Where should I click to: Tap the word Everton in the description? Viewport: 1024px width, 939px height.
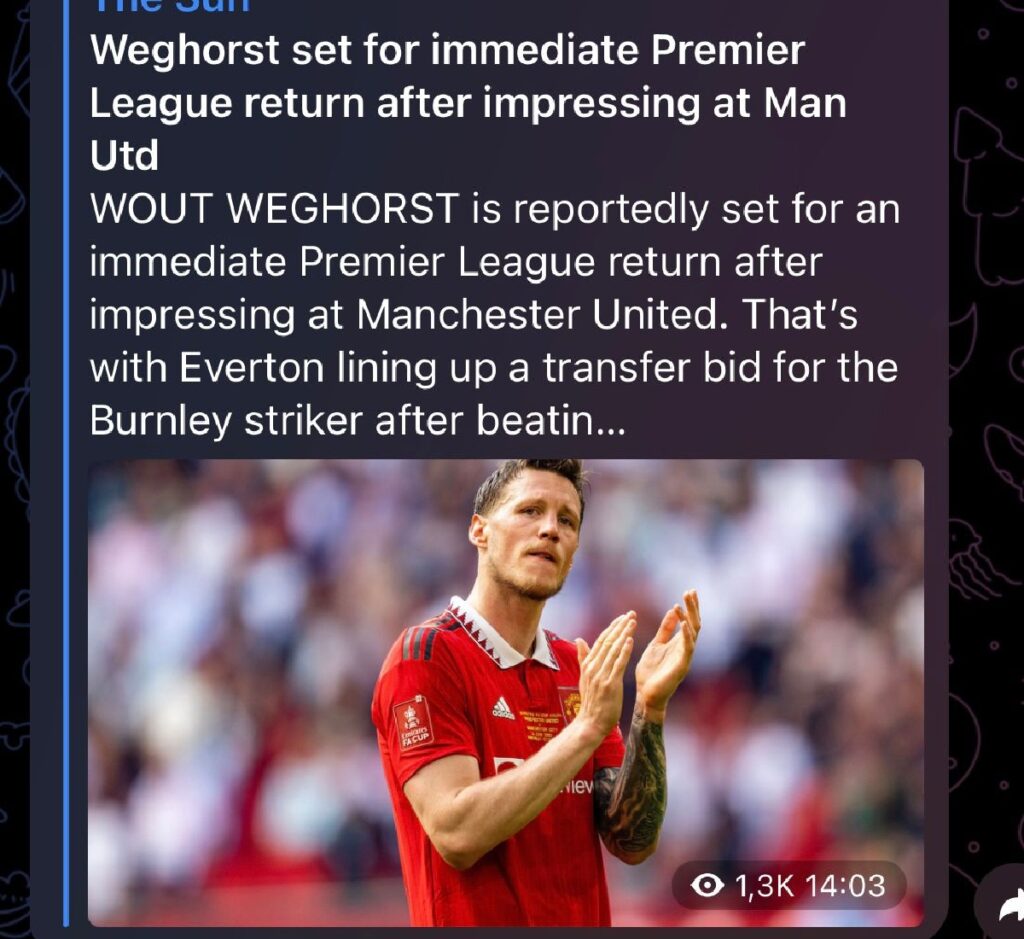[251, 368]
